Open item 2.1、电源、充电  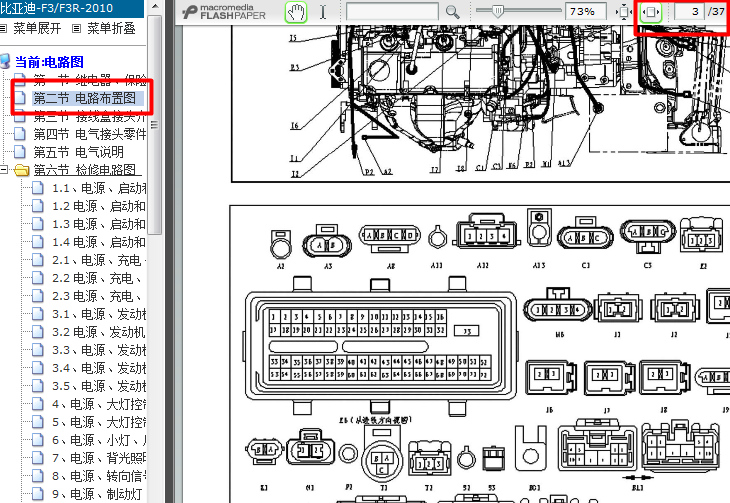coord(99,260)
